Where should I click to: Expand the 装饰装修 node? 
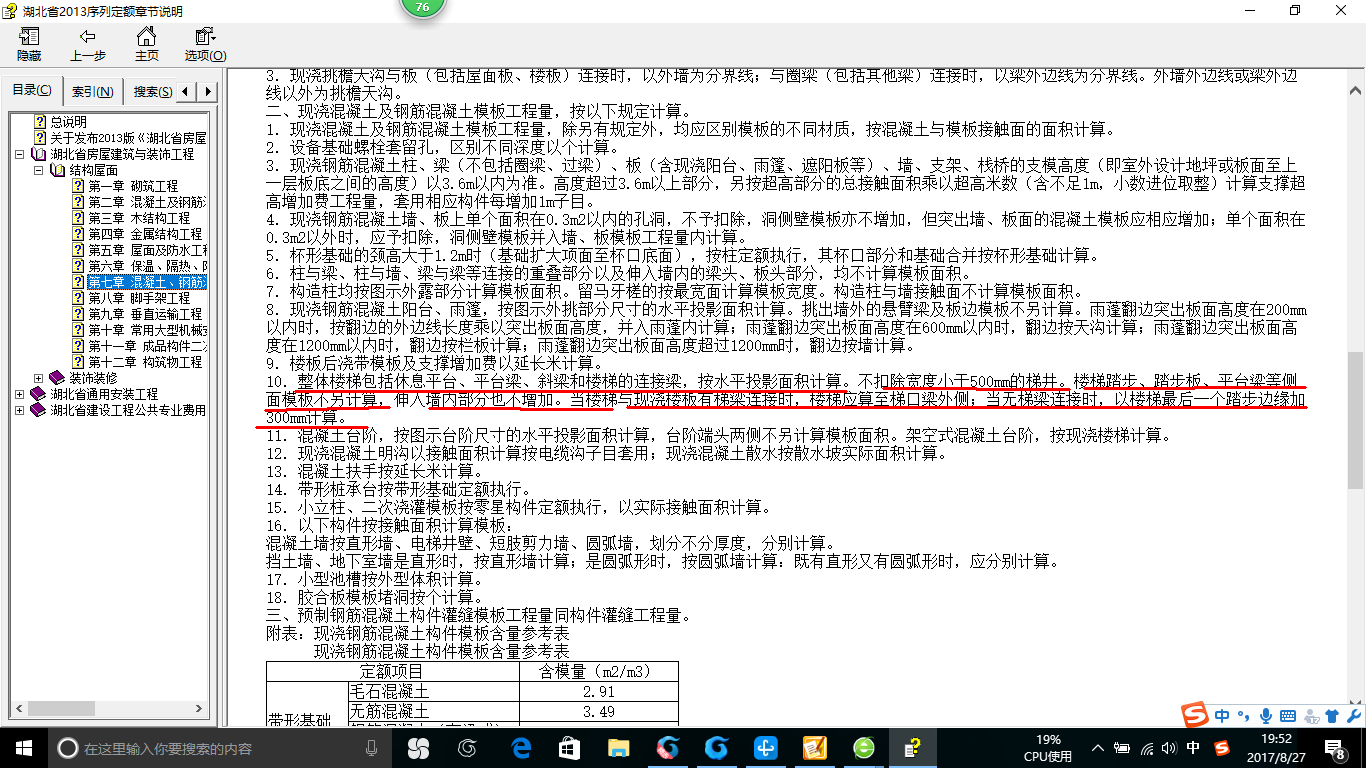coord(38,378)
